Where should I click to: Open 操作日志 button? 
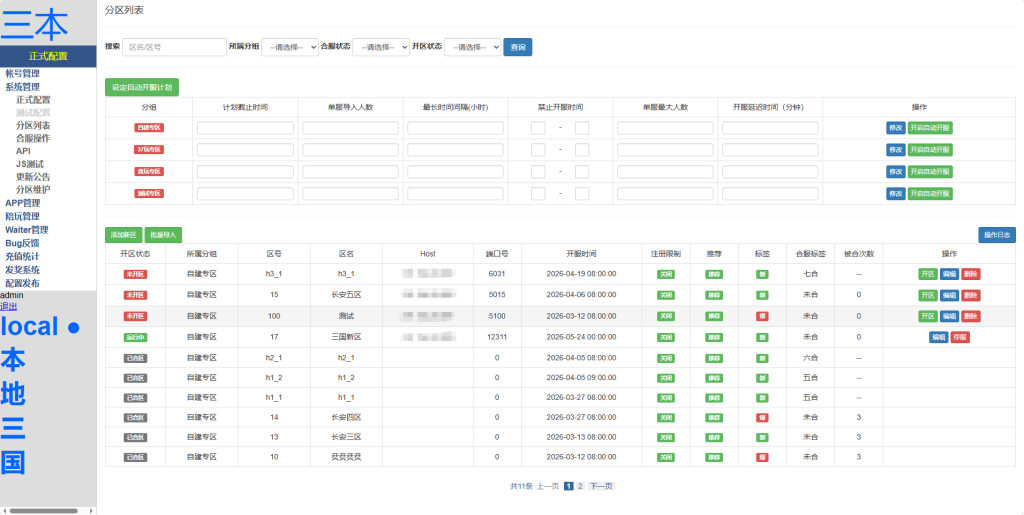tap(997, 235)
